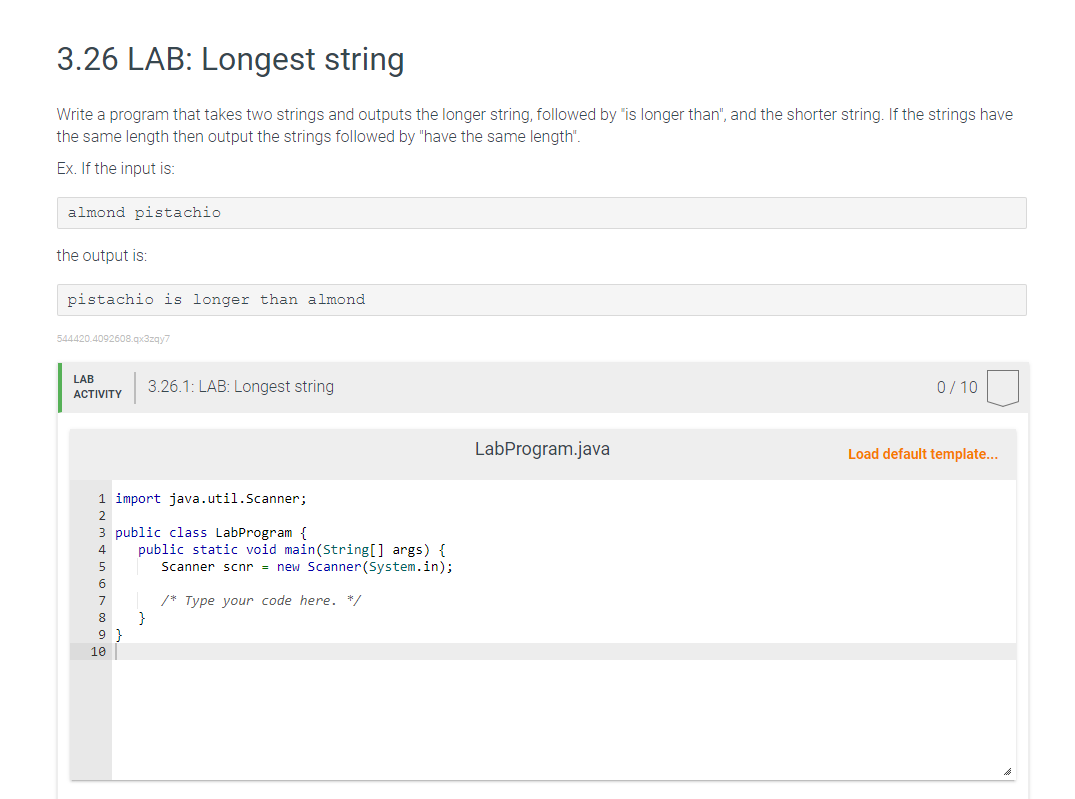
Task: Click the 'public class LabProgram {' line
Action: [x=210, y=533]
